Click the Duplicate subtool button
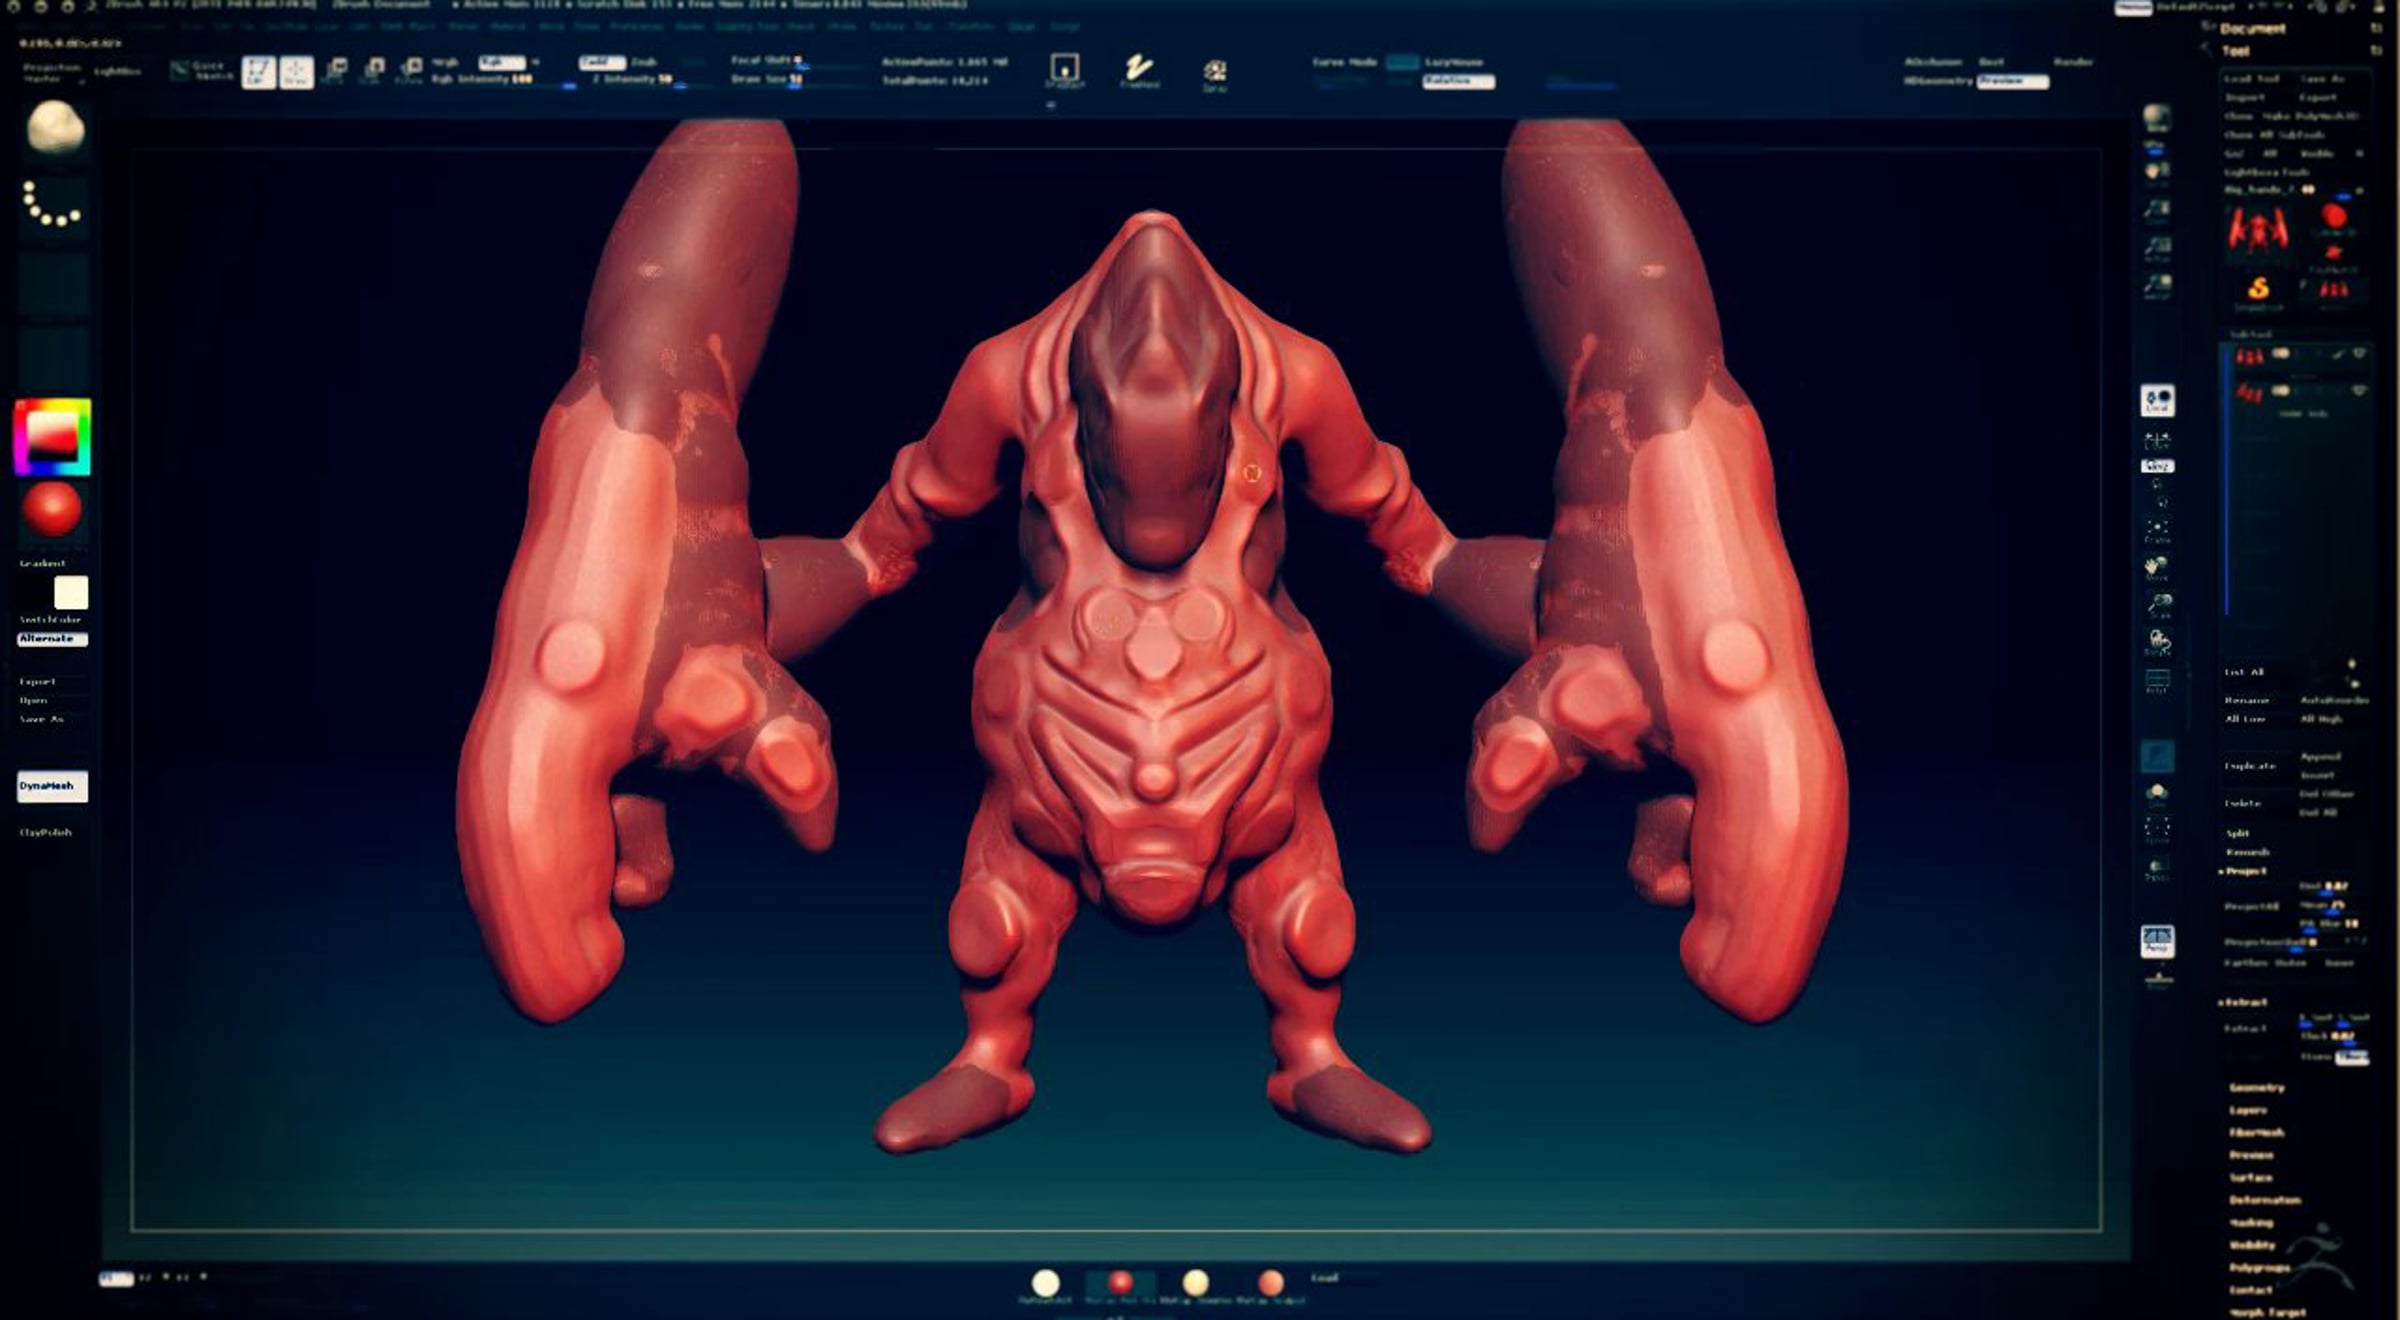Screen dimensions: 2400x1320 pyautogui.click(x=2250, y=766)
